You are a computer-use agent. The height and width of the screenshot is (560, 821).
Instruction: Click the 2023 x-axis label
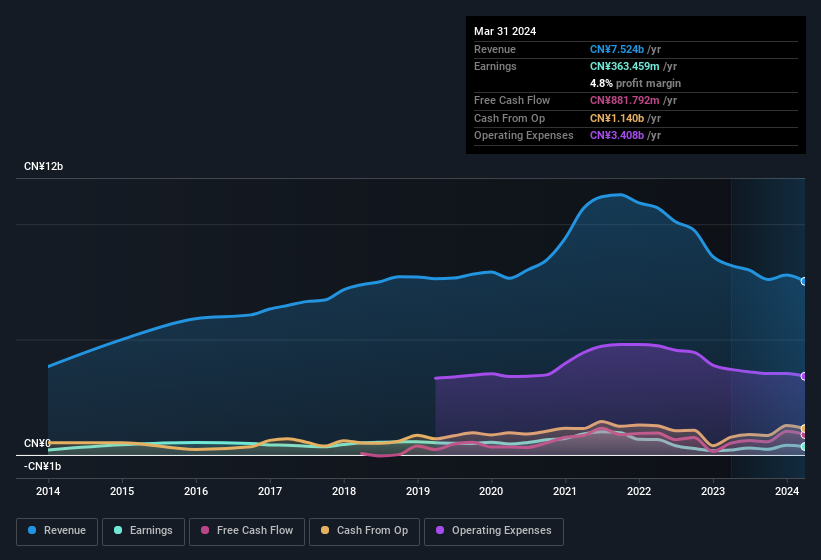[713, 491]
